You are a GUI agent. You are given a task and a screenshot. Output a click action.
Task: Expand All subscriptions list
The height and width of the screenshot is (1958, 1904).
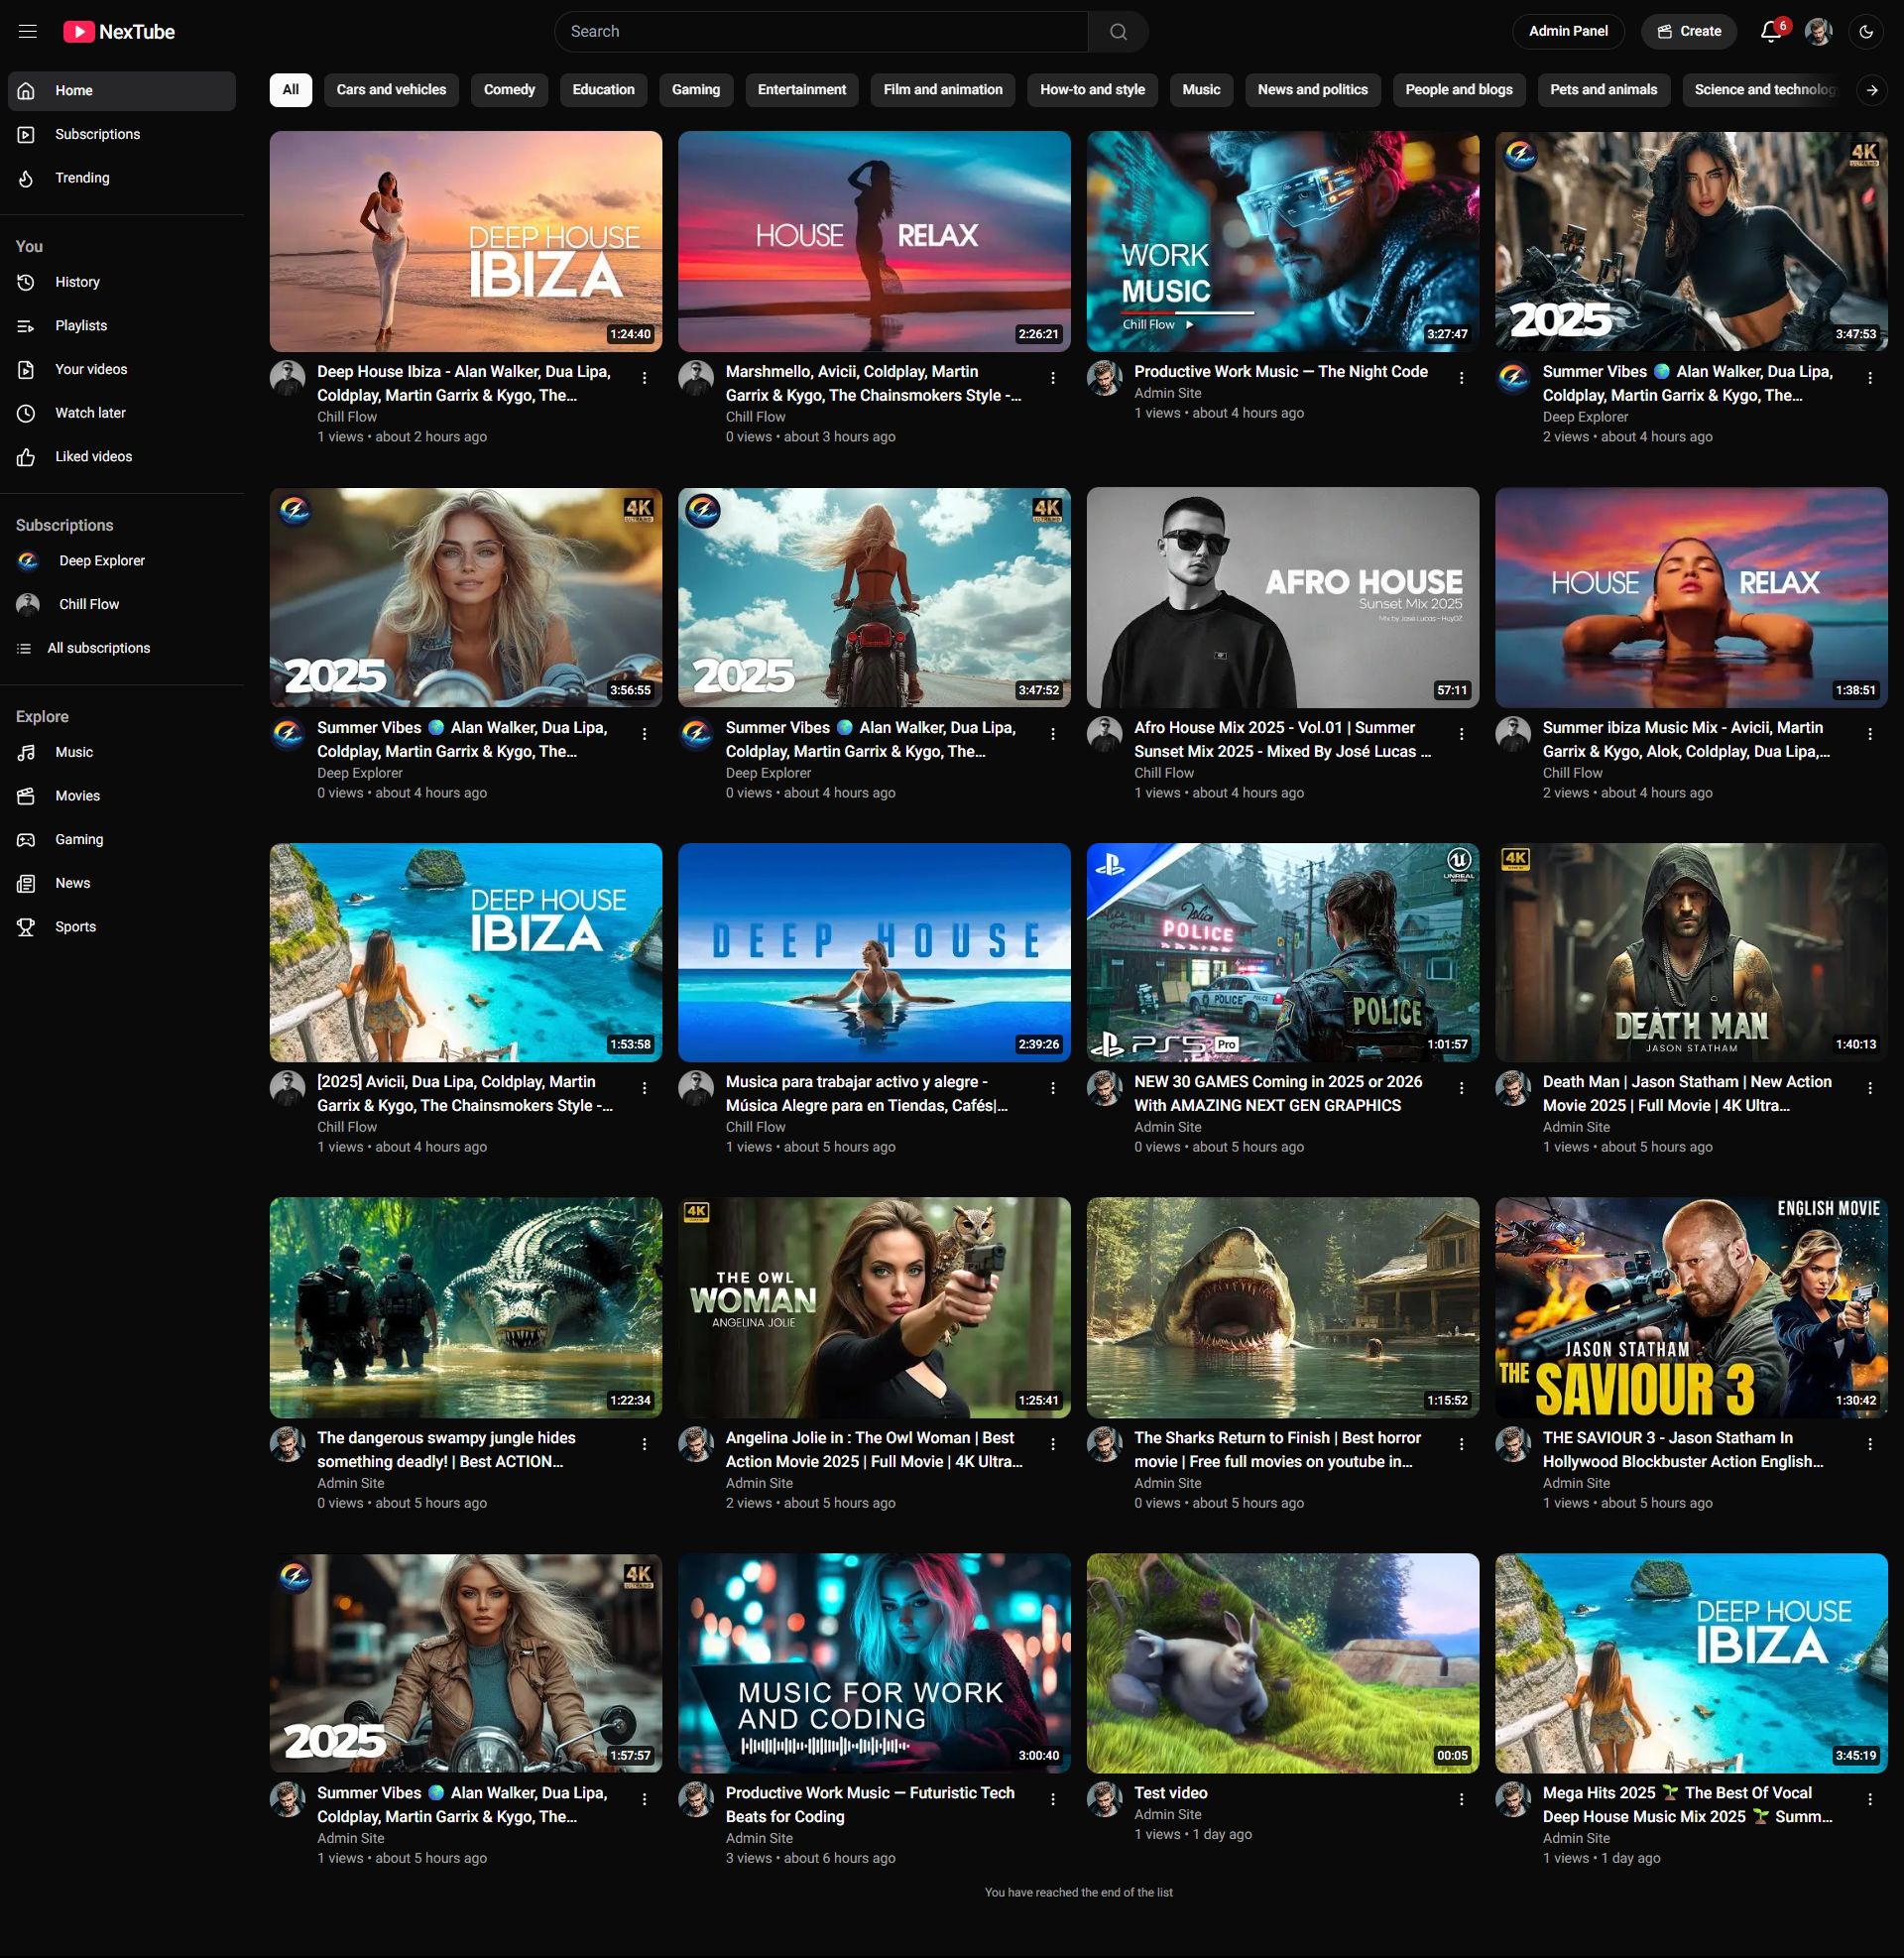pos(98,648)
